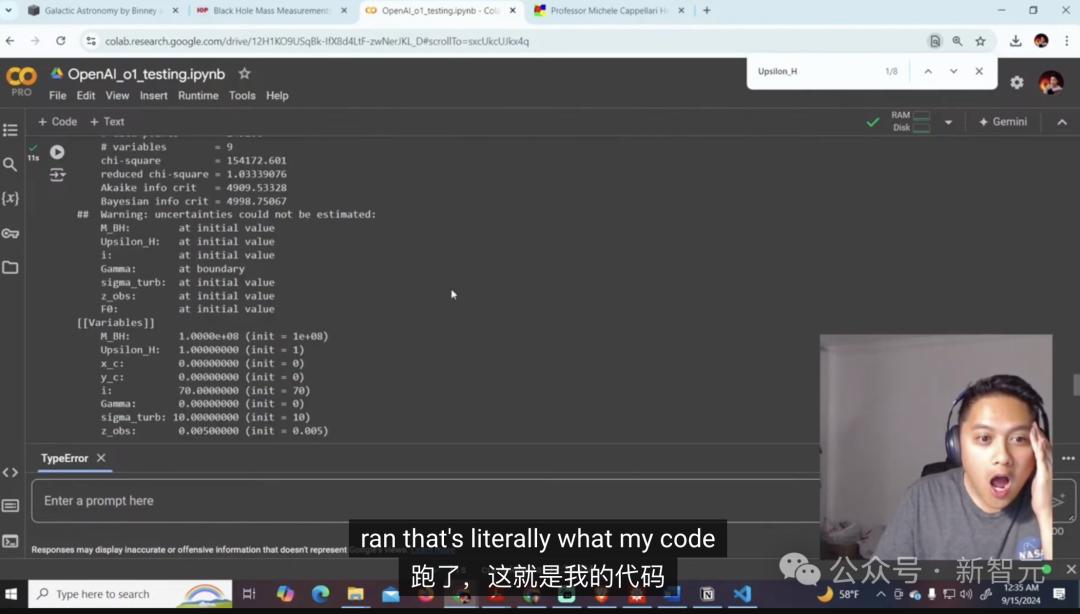Image resolution: width=1080 pixels, height=614 pixels.
Task: Go to next find result
Action: point(953,71)
